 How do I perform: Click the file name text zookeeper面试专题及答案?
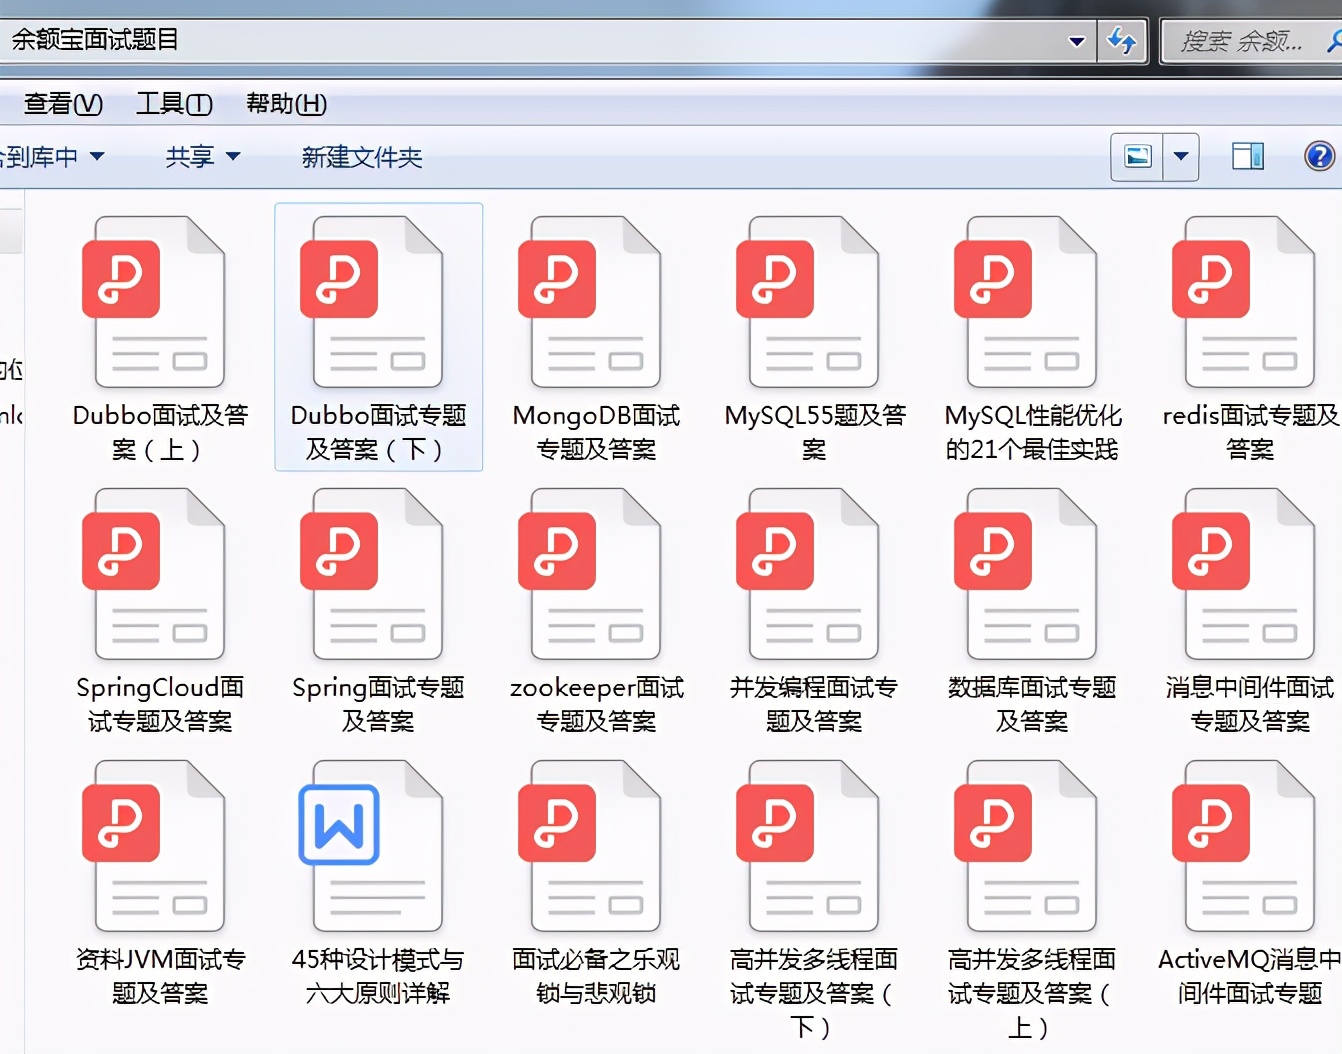pyautogui.click(x=597, y=704)
